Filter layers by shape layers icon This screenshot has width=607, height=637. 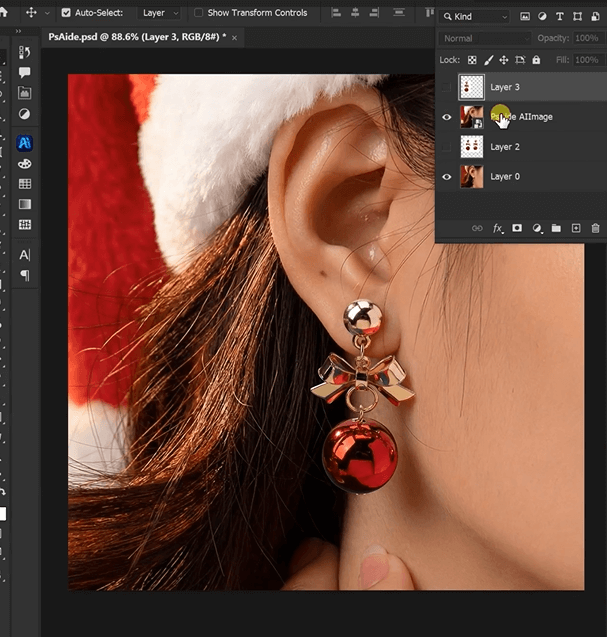[577, 16]
